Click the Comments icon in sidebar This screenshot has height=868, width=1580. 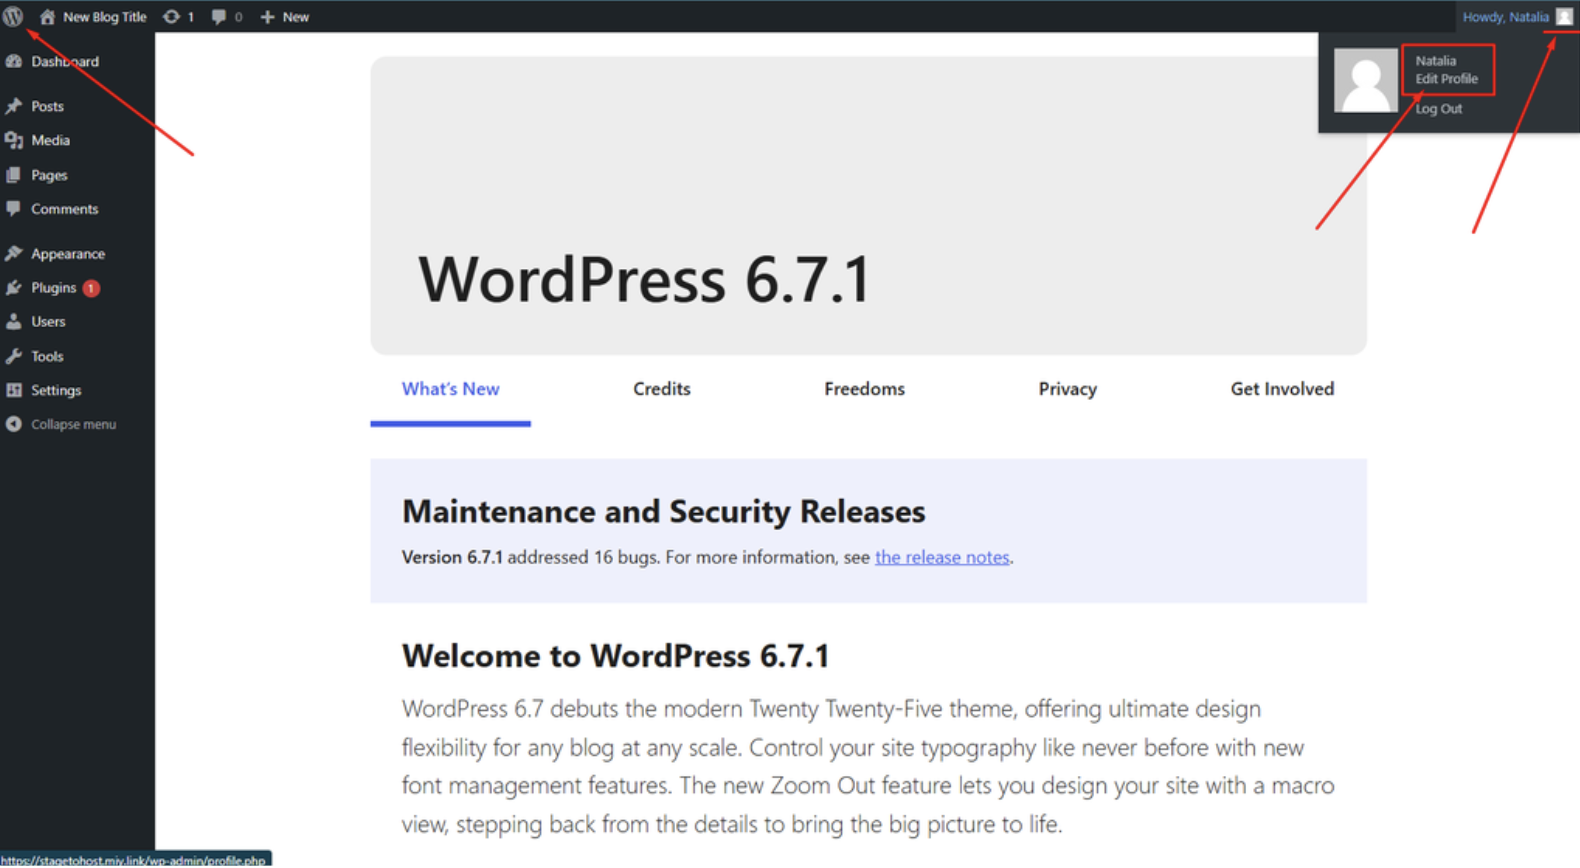14,209
